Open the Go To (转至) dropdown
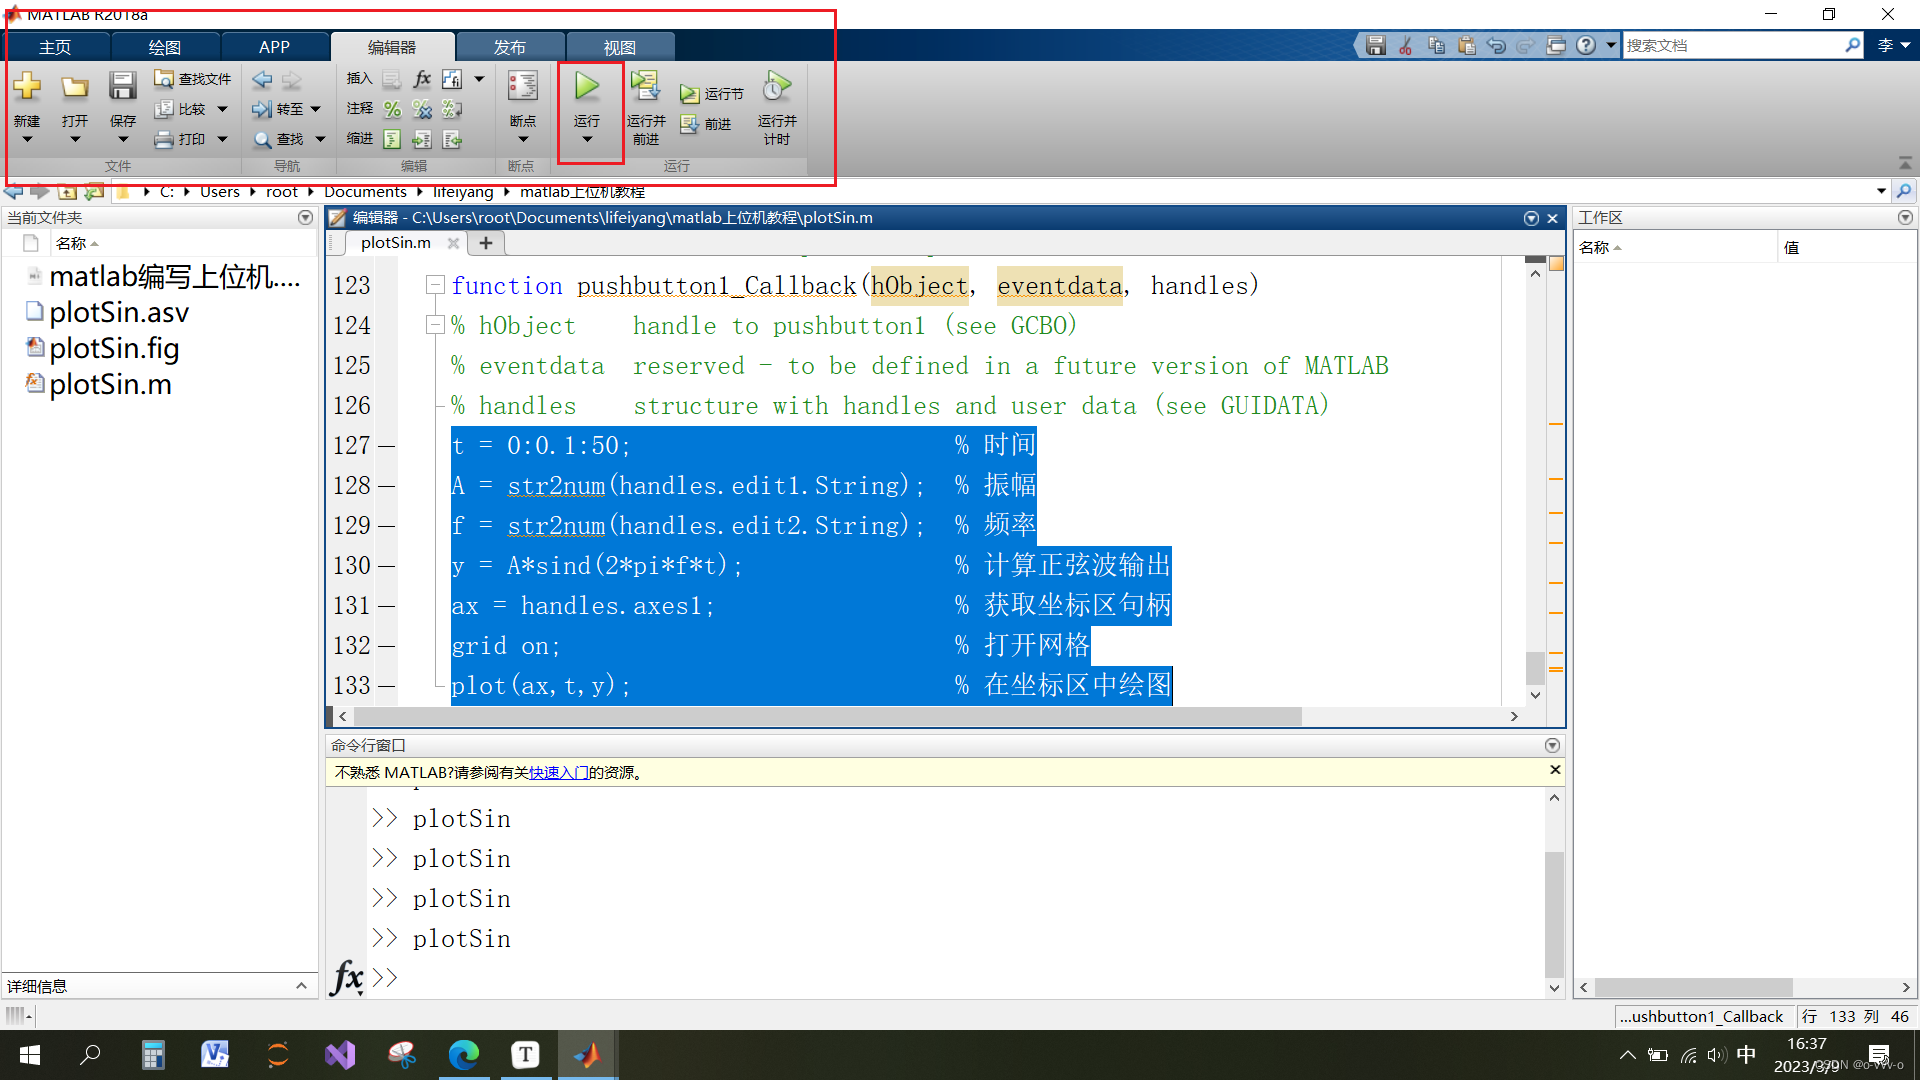Image resolution: width=1920 pixels, height=1080 pixels. pos(315,109)
